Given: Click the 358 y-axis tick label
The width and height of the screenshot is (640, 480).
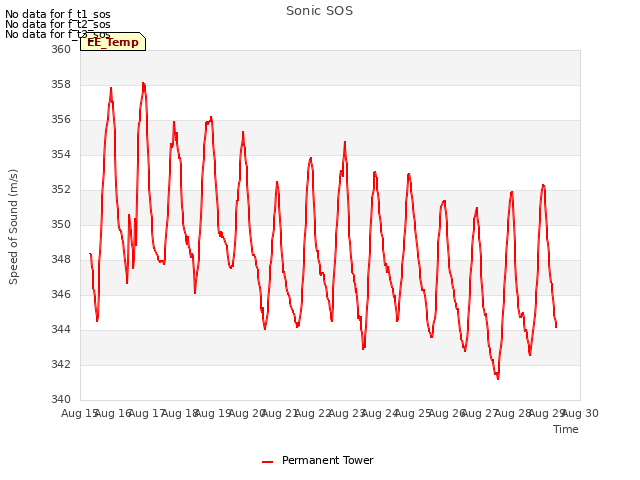Looking at the screenshot, I should (x=61, y=84).
